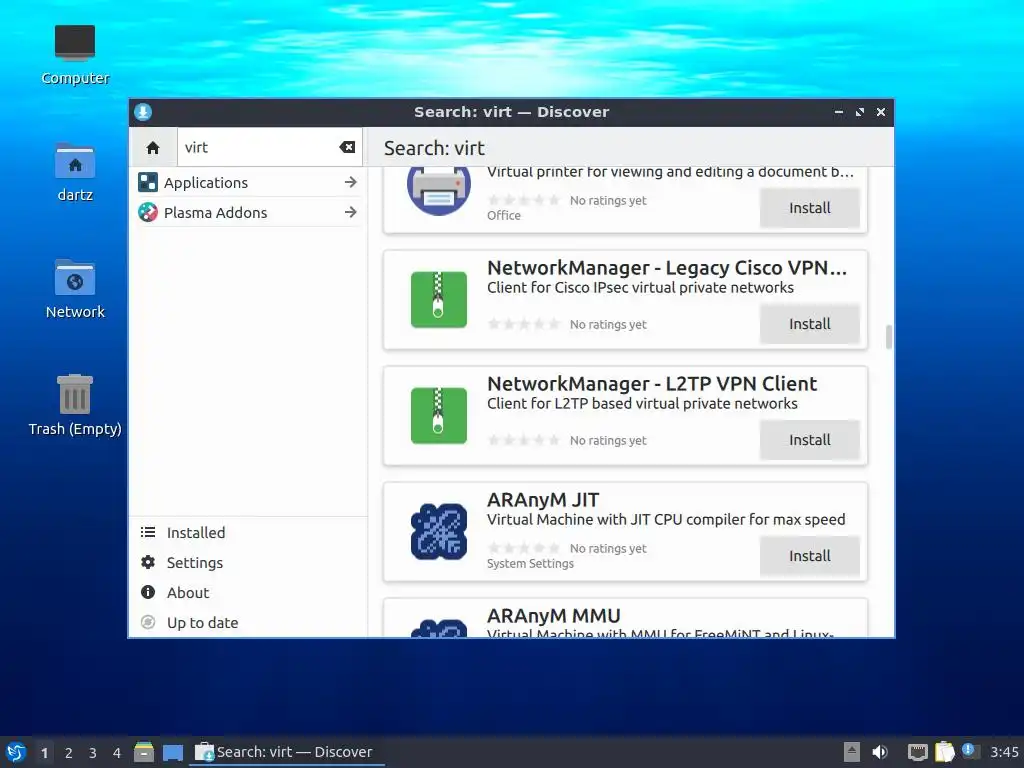Click the show desktop taskbar icon
Viewport: 1024px width, 768px height.
pos(173,753)
